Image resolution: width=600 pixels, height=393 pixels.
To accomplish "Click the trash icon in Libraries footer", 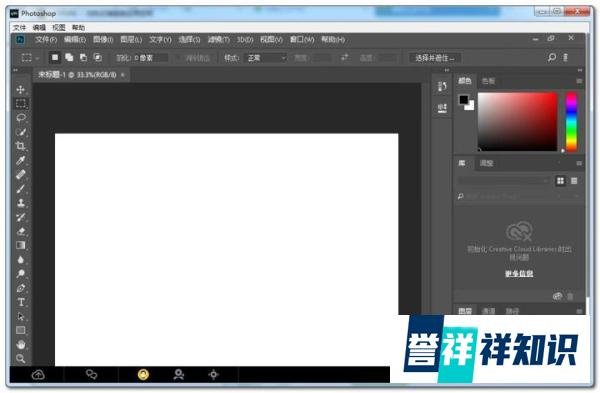I will coord(571,296).
